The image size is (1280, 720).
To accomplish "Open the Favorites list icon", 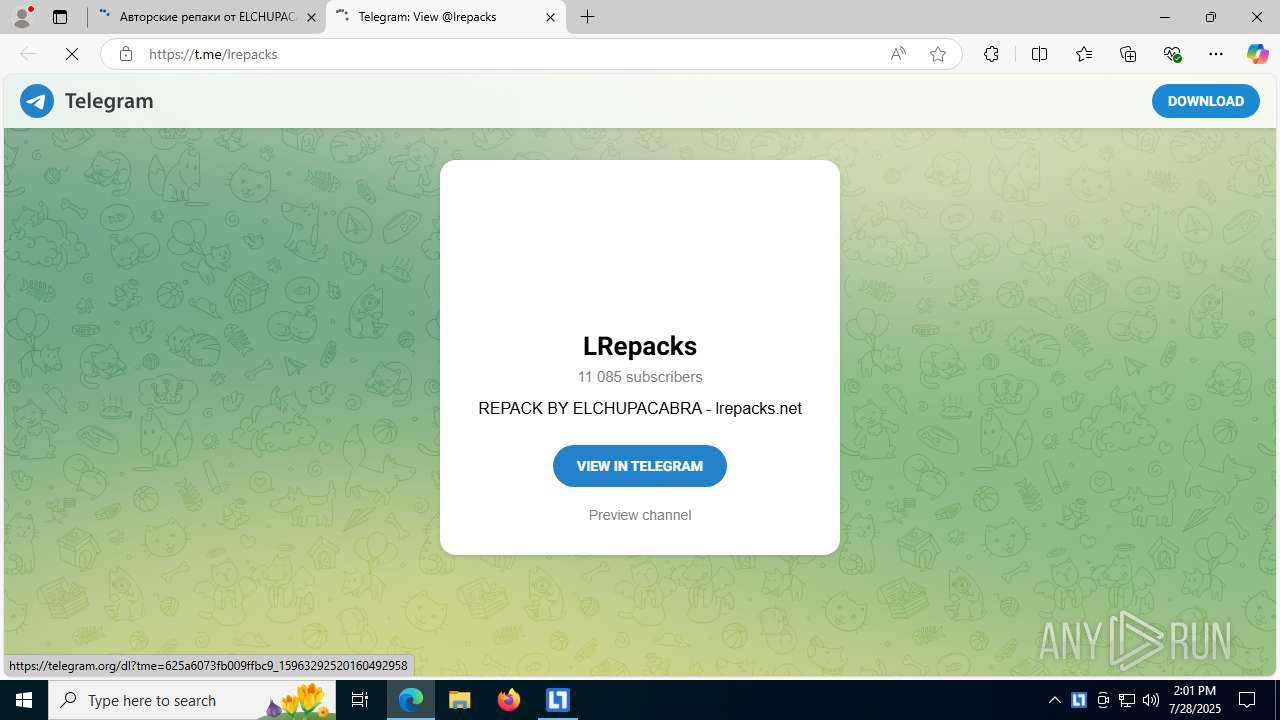I will pos(1084,54).
